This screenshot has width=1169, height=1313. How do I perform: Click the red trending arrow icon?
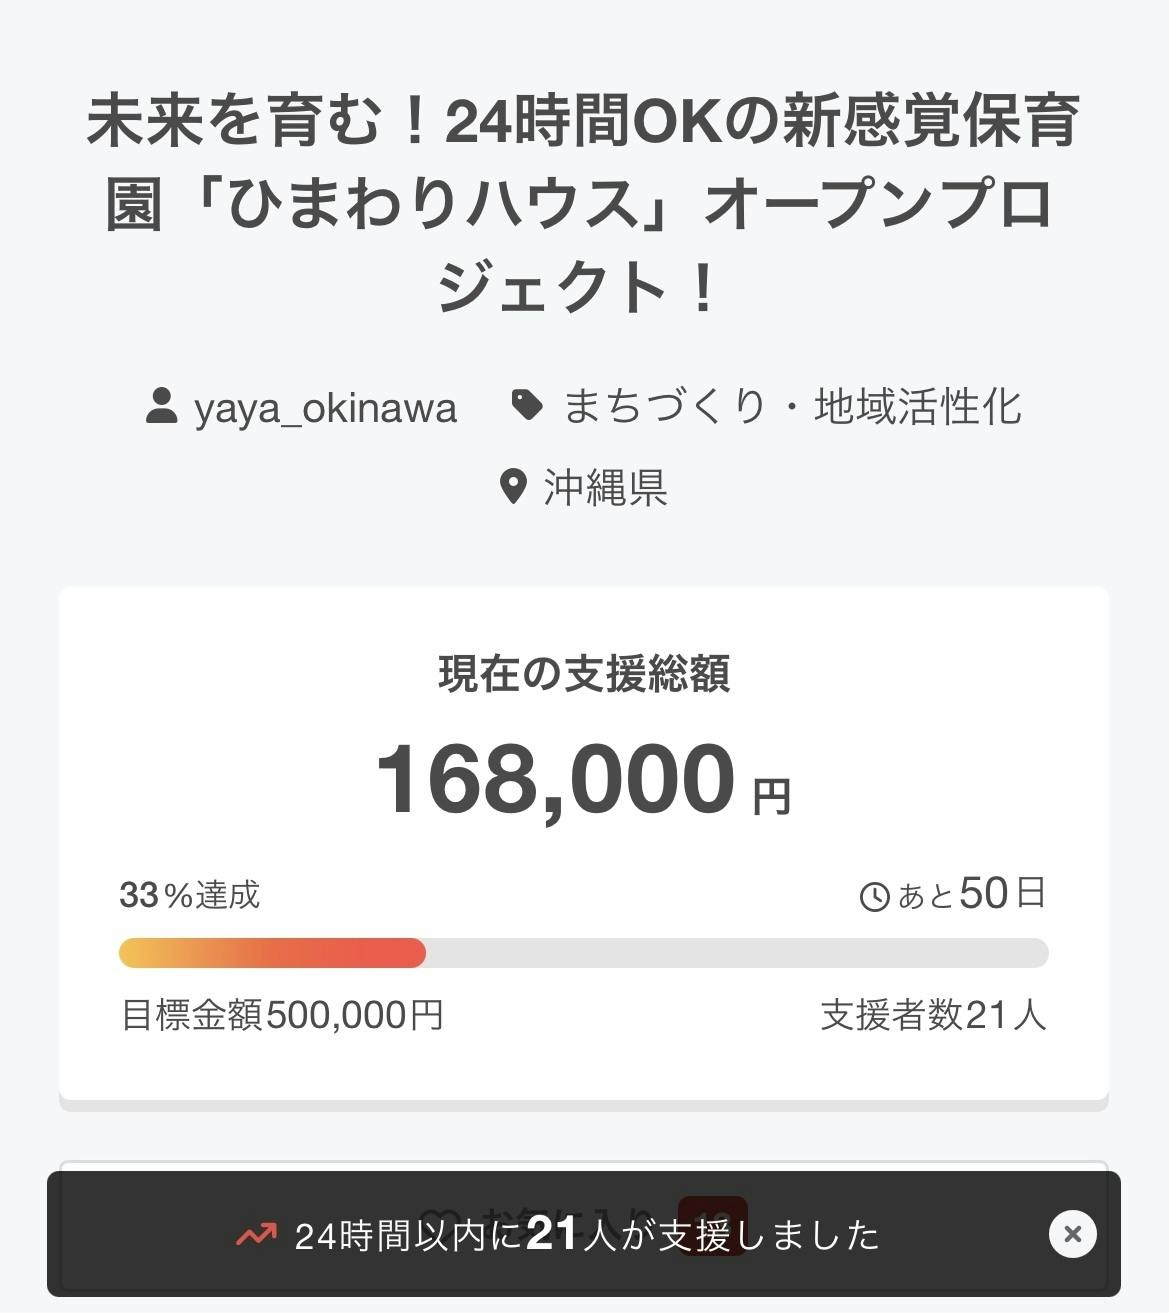[x=256, y=1236]
